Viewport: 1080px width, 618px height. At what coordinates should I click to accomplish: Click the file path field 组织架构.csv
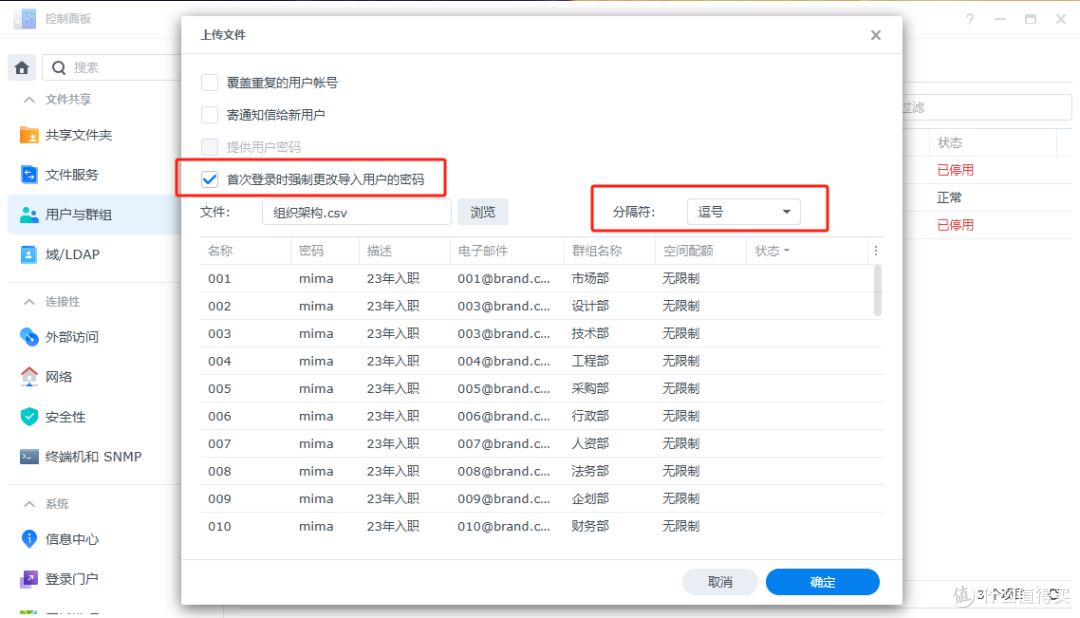click(357, 212)
